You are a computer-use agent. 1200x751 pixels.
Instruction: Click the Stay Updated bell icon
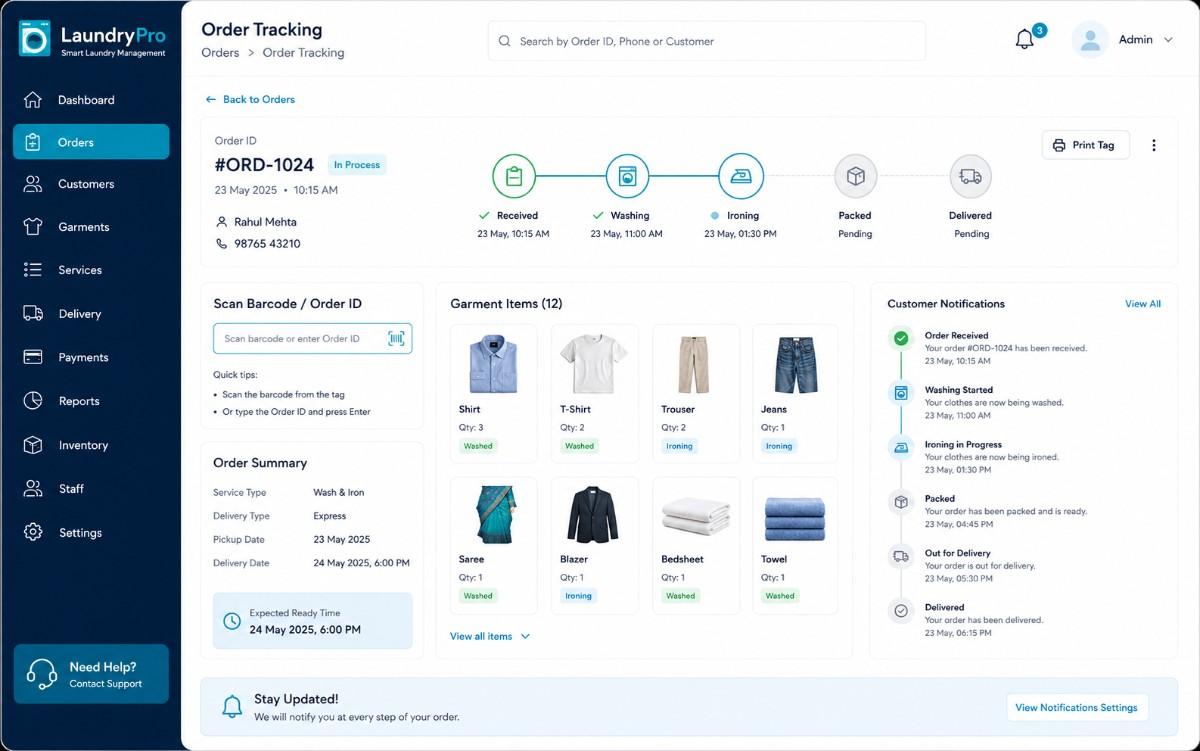(x=231, y=707)
